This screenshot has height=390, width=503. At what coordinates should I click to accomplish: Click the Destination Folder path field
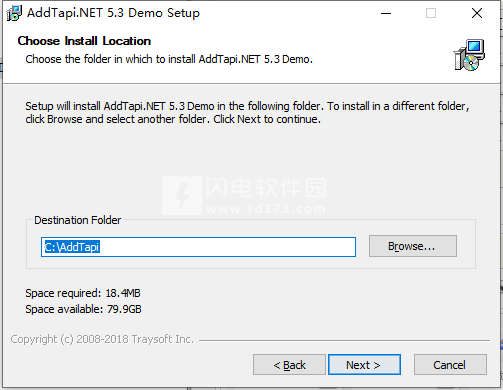198,247
